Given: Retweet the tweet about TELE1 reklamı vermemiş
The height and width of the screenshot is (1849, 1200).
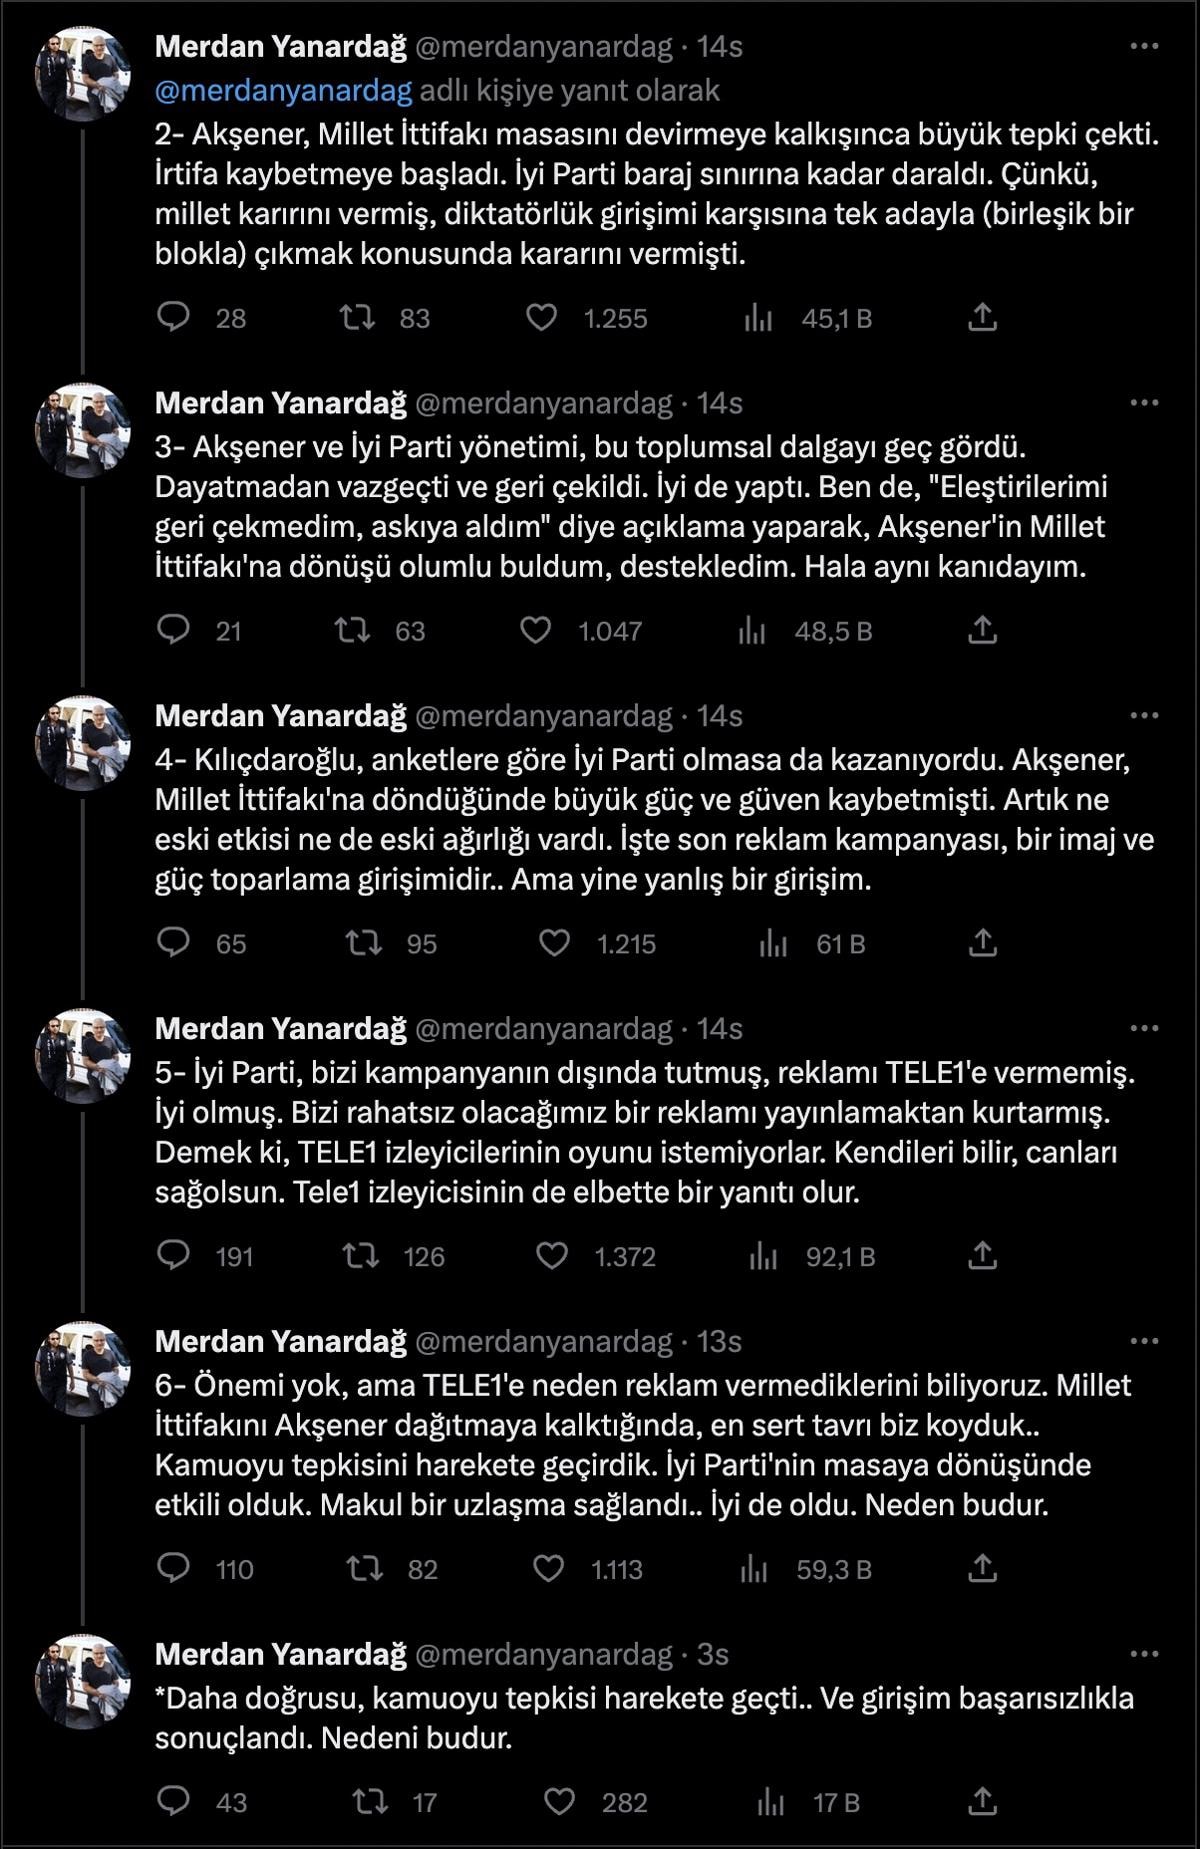Looking at the screenshot, I should [360, 1257].
